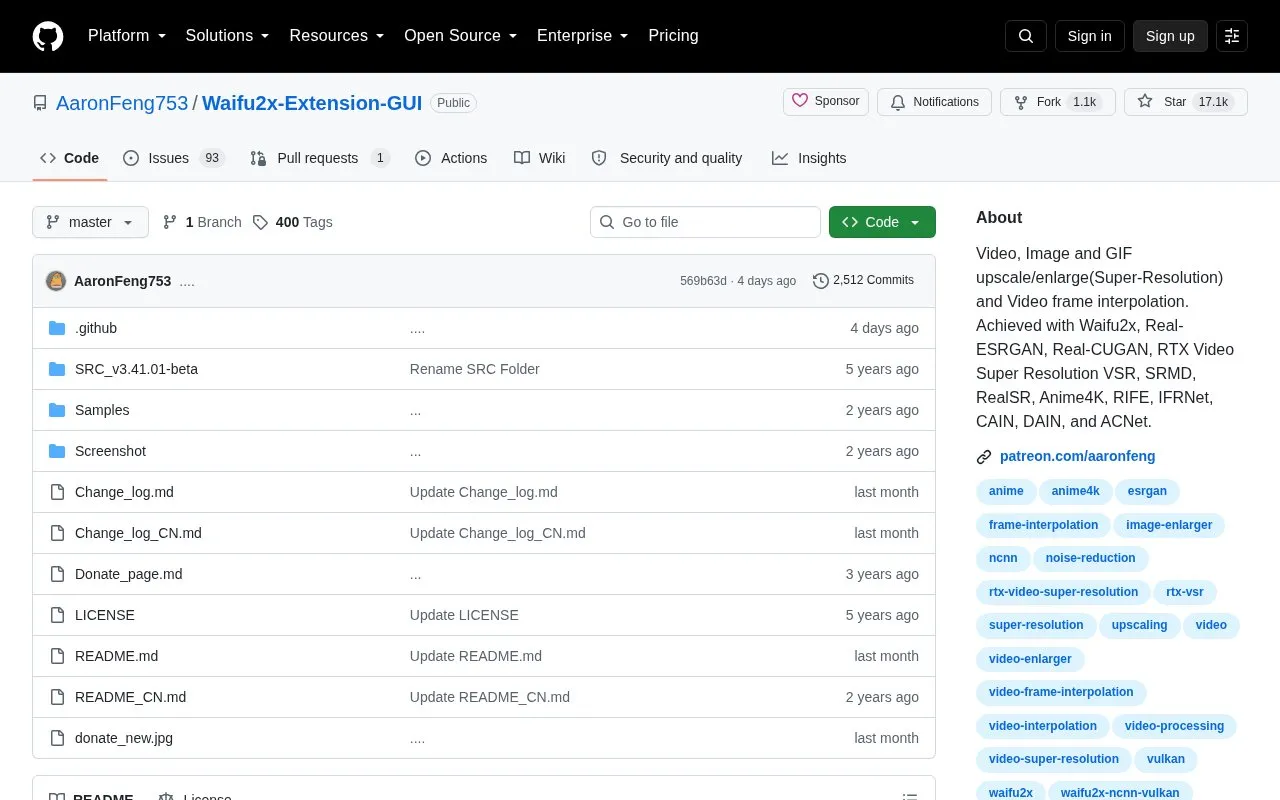Expand the Platform menu
1280x800 pixels.
click(x=127, y=36)
